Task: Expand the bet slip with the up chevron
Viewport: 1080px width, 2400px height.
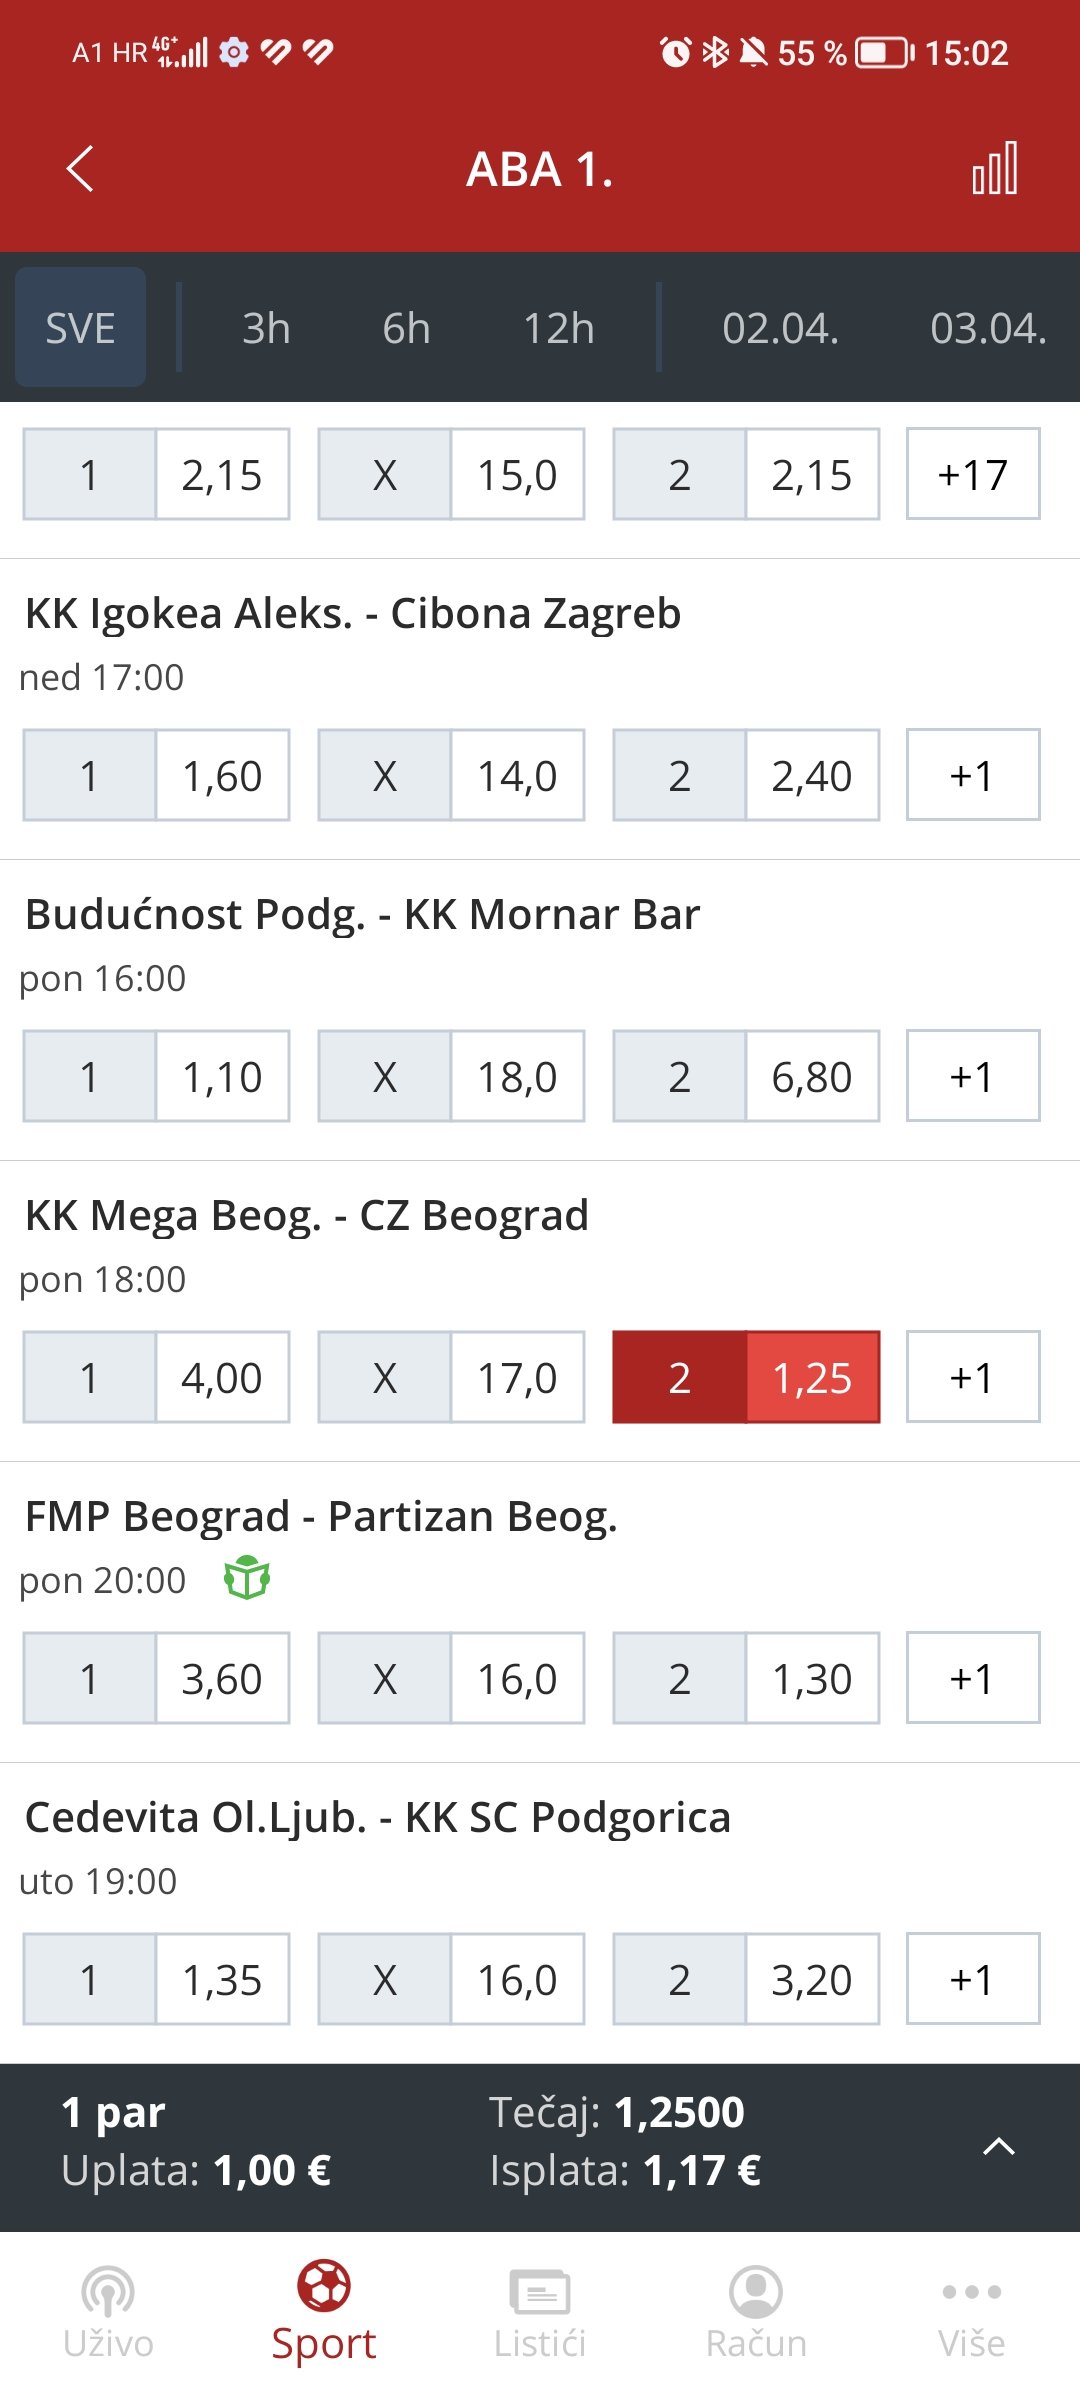Action: pyautogui.click(x=999, y=2146)
